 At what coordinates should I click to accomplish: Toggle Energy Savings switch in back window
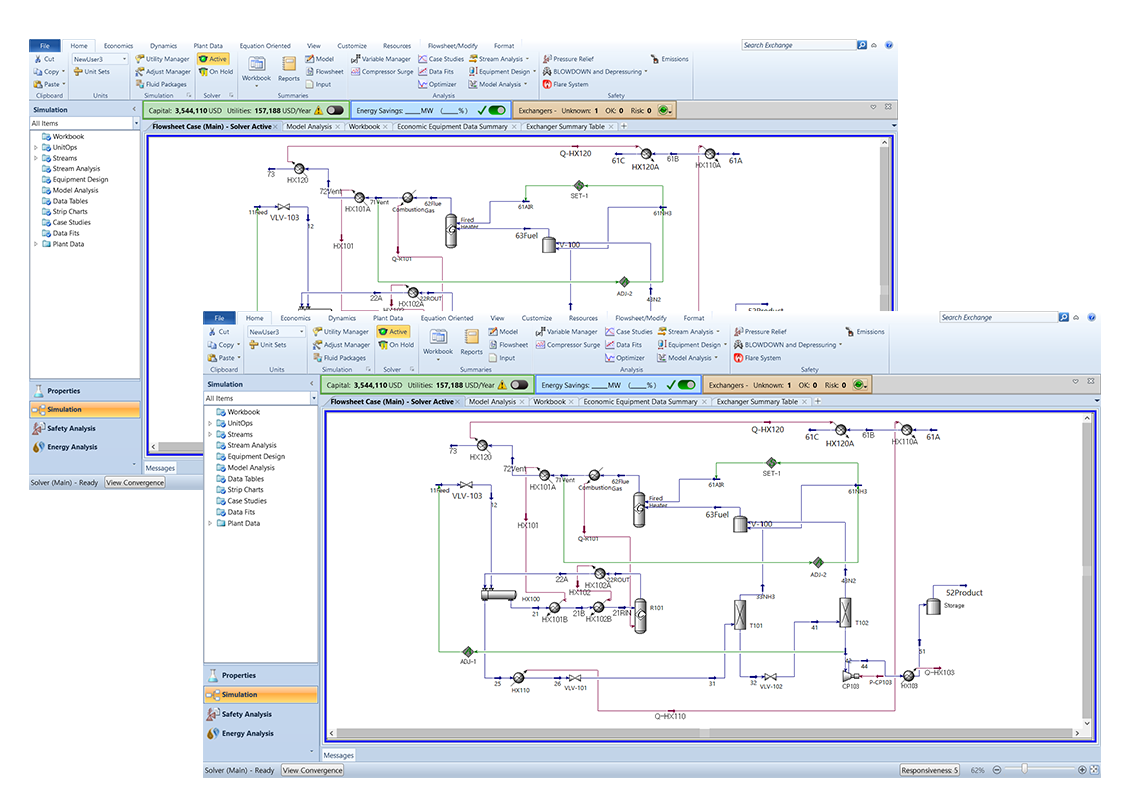tap(497, 110)
